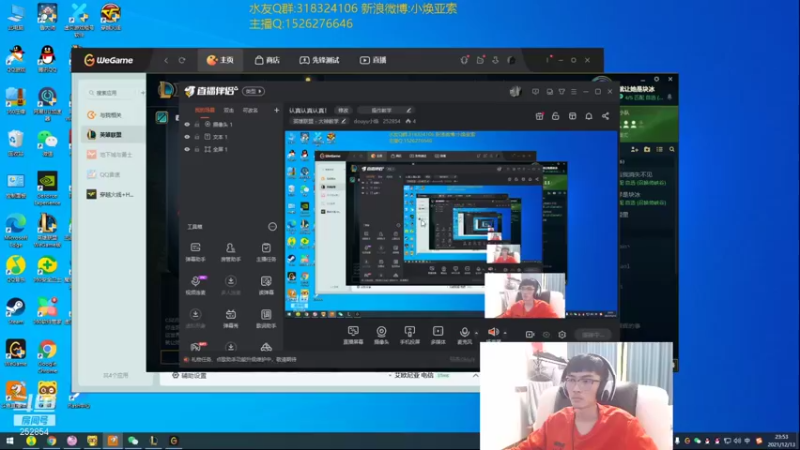Open 辅助设置 in the League client
This screenshot has height=450, width=800.
189,376
